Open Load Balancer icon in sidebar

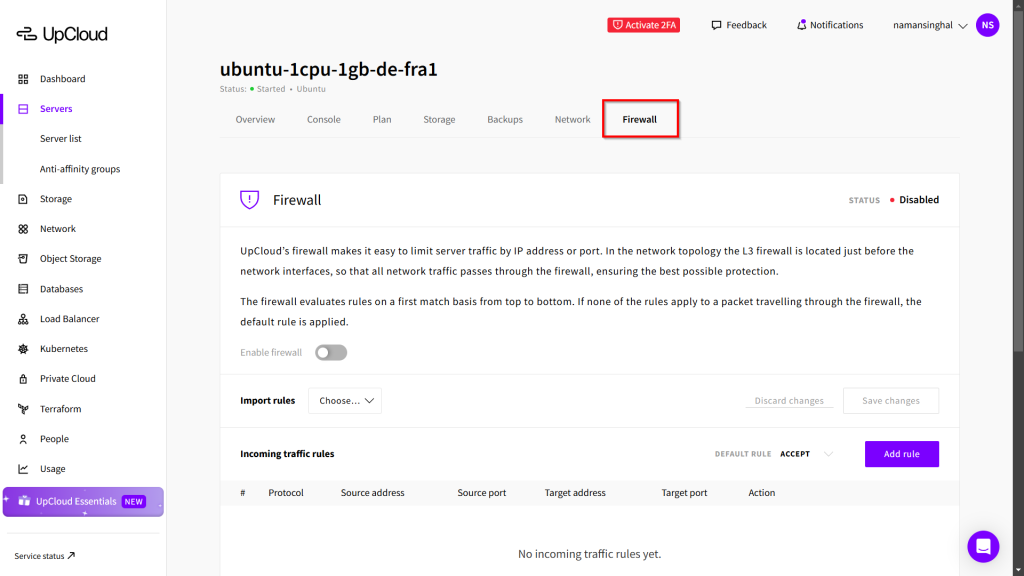point(23,319)
